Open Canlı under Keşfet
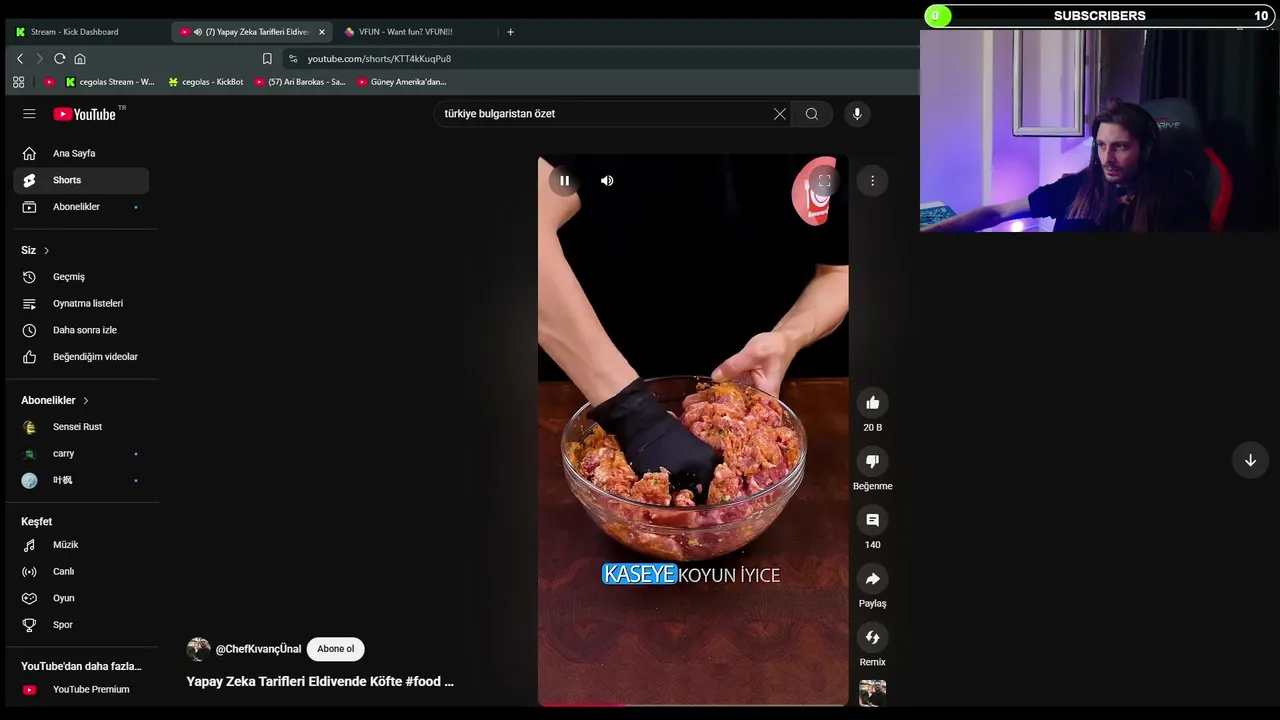 (81, 571)
